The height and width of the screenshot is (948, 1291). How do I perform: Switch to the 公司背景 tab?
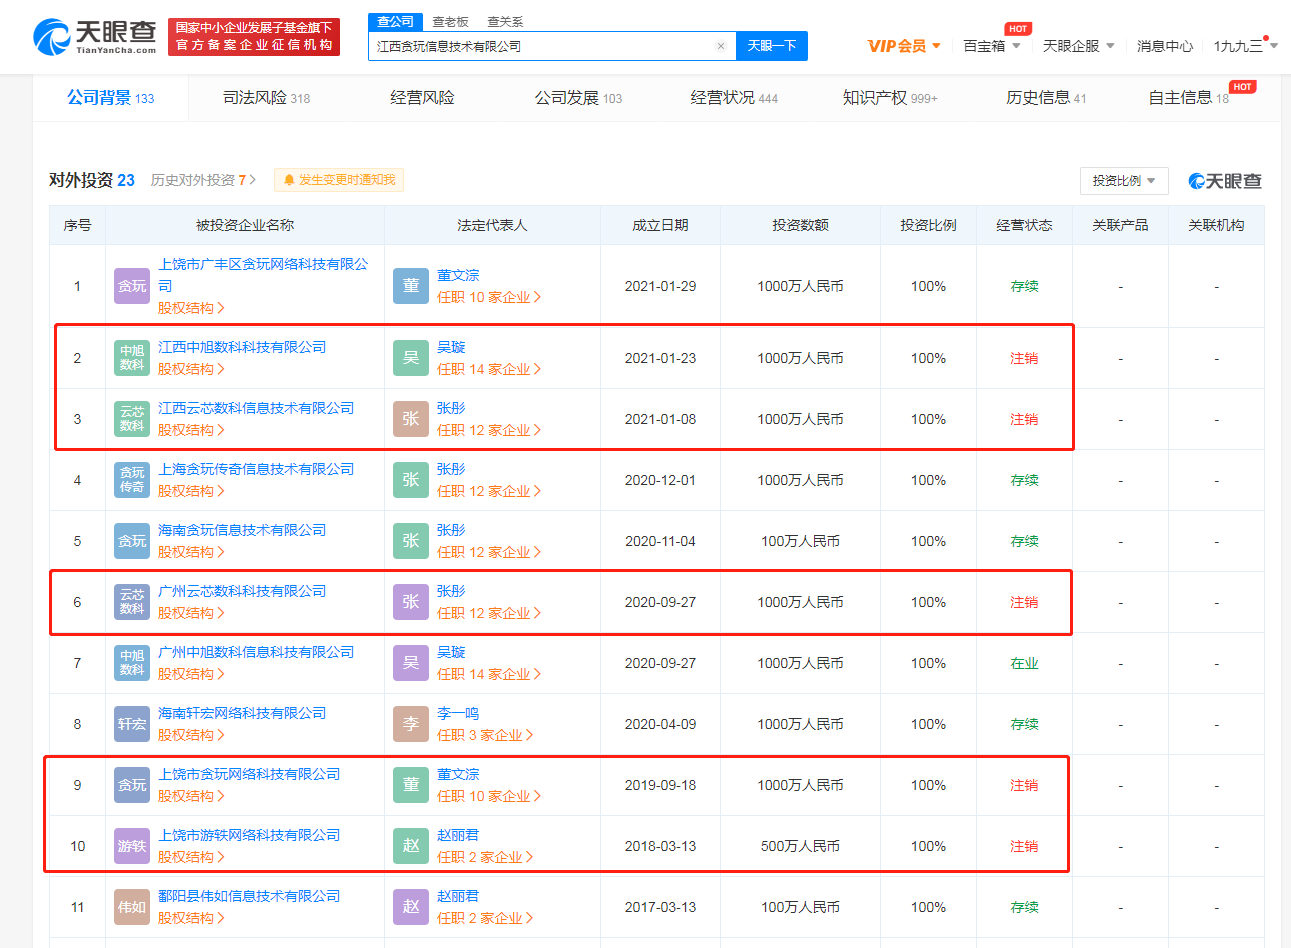coord(110,98)
